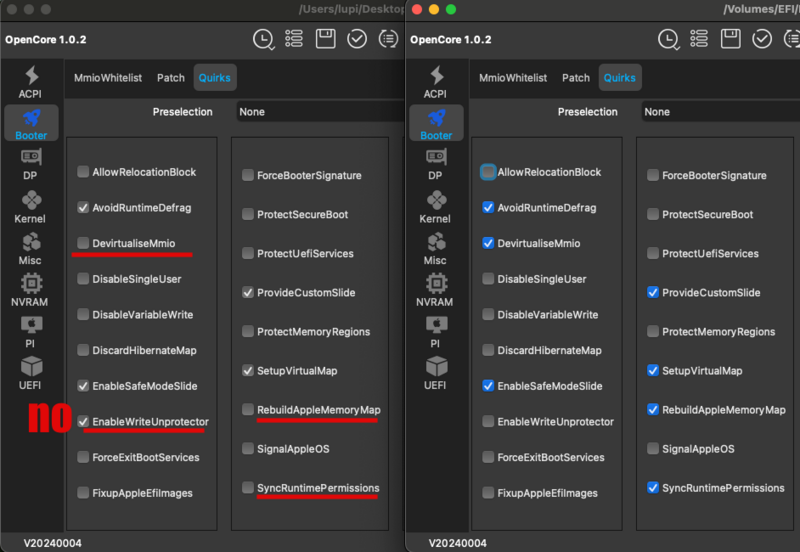
Task: Check RebuildAppleMemoryMap in the left window
Action: coord(248,410)
